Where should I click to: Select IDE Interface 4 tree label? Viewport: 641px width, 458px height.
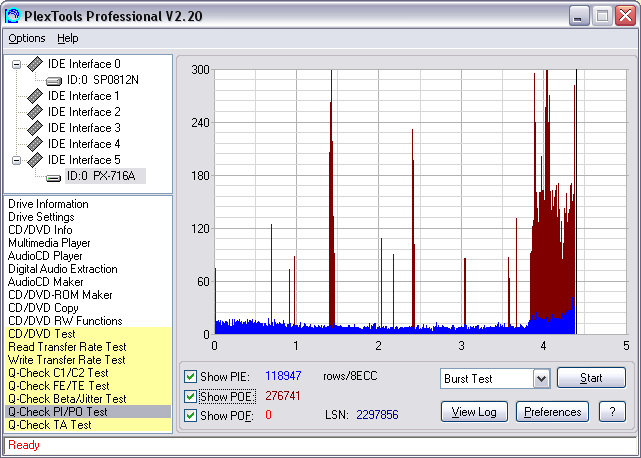coord(84,144)
